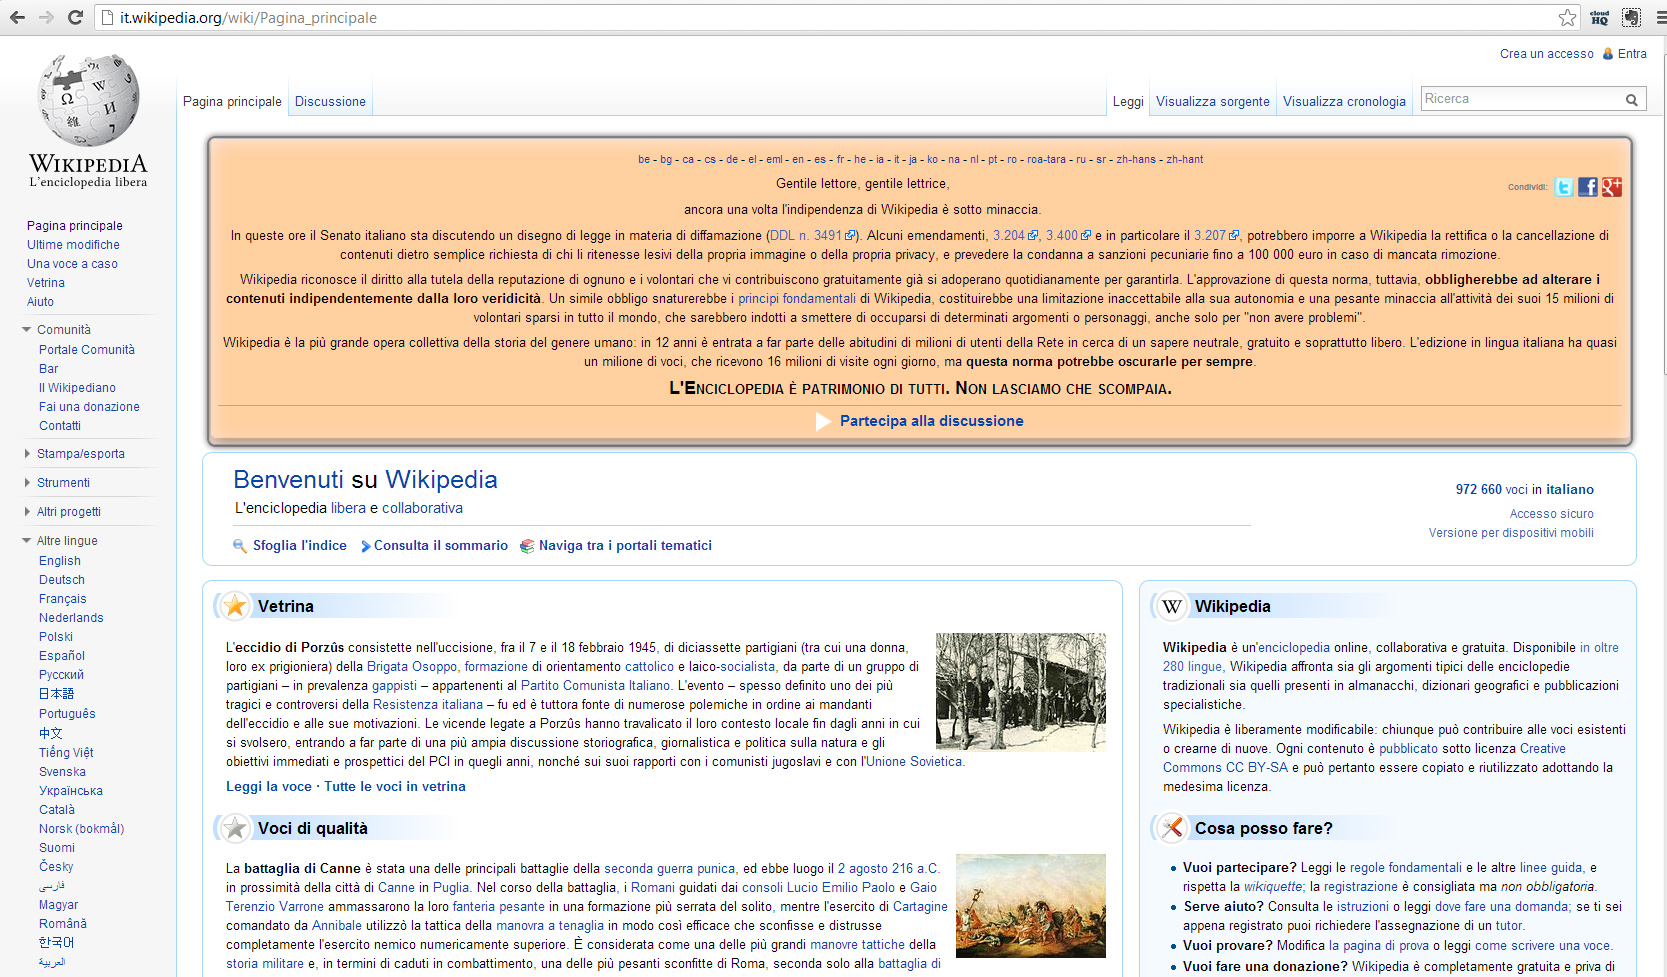Open the Battle of Cannae painting thumbnail

1031,906
